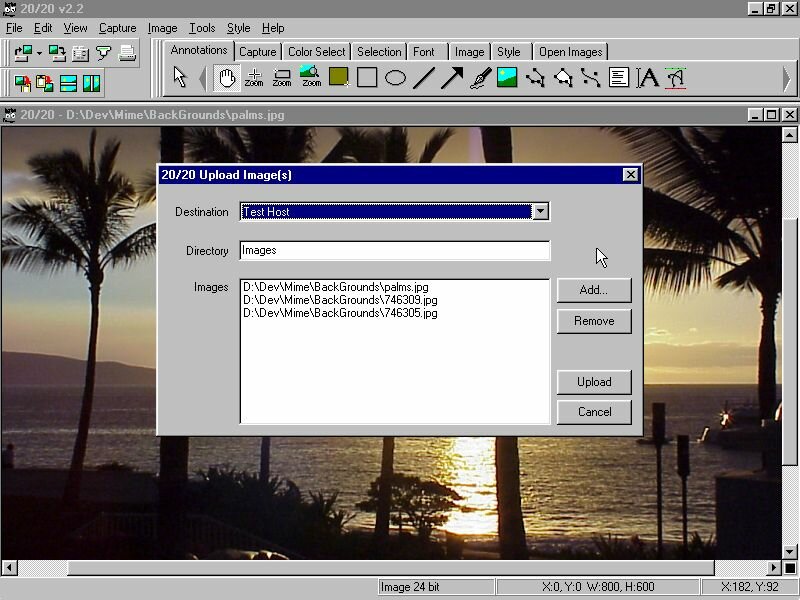Pick the ellipse annotation tool
This screenshot has width=800, height=600.
[x=395, y=77]
